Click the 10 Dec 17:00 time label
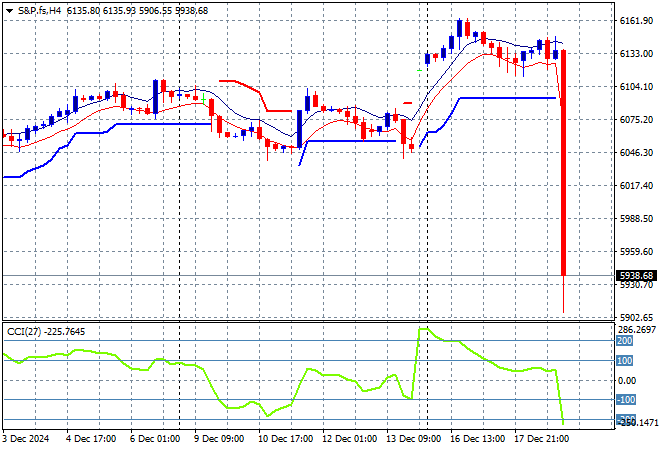The height and width of the screenshot is (450, 660). pyautogui.click(x=288, y=438)
